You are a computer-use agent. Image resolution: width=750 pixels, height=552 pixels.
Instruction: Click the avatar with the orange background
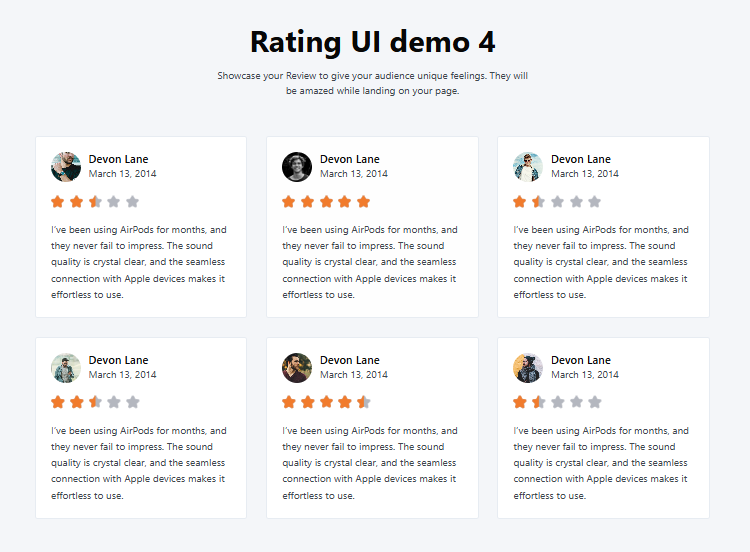coord(528,367)
